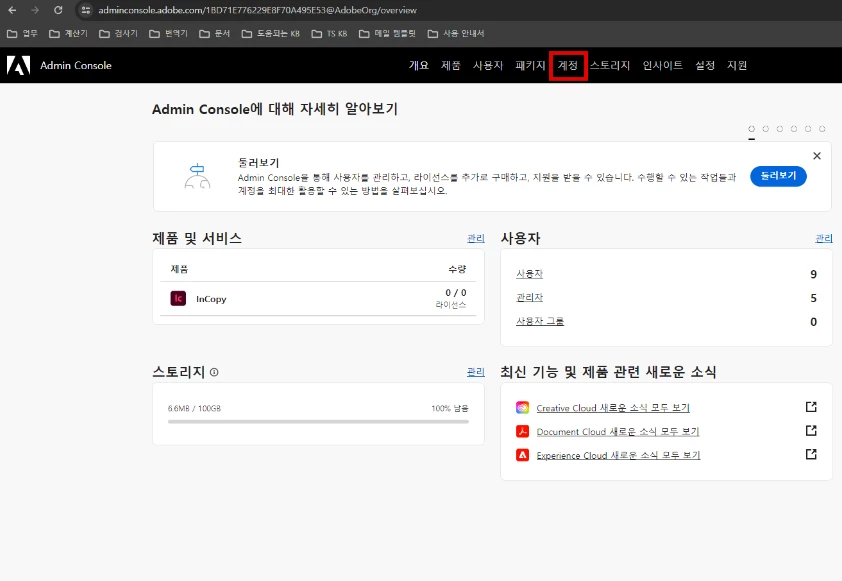
Task: Open the 패키지 tab
Action: pos(530,66)
